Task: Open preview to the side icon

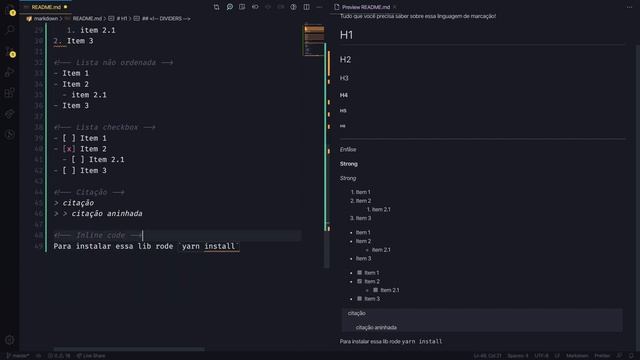Action: 242,7
